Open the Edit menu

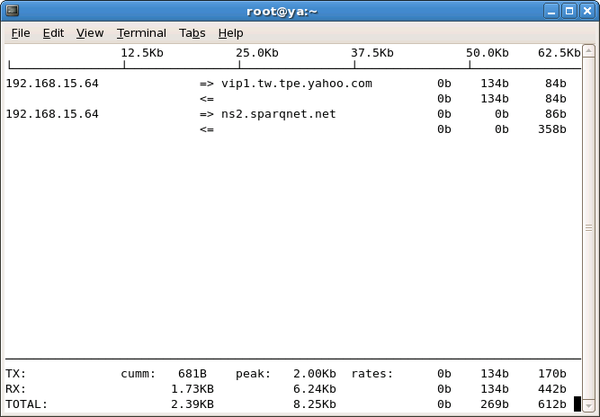[x=53, y=33]
